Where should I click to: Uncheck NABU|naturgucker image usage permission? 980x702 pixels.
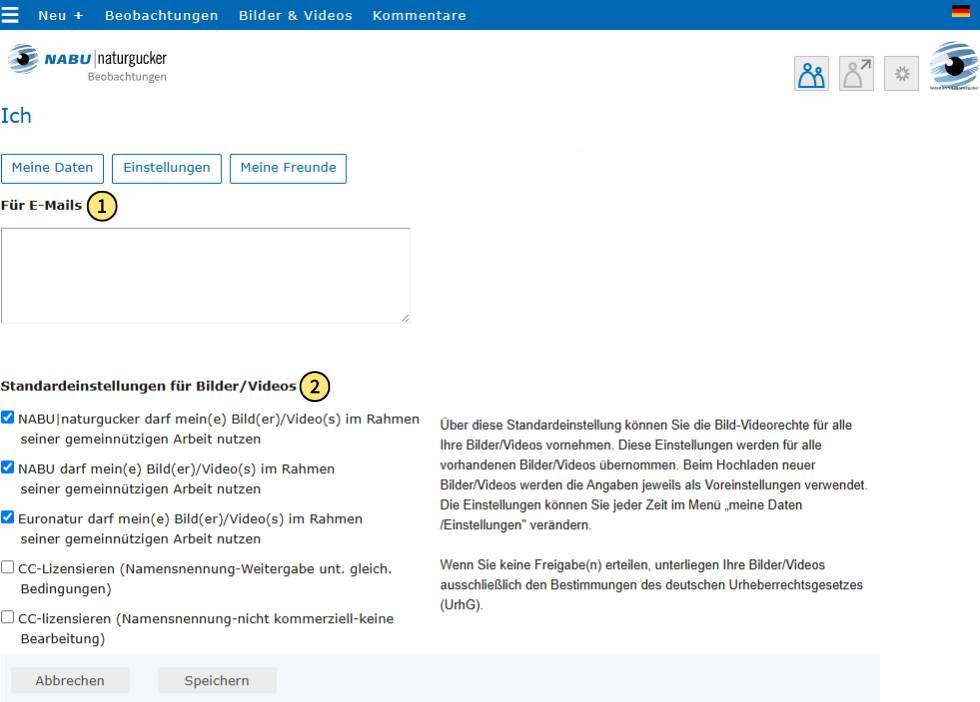pos(8,418)
